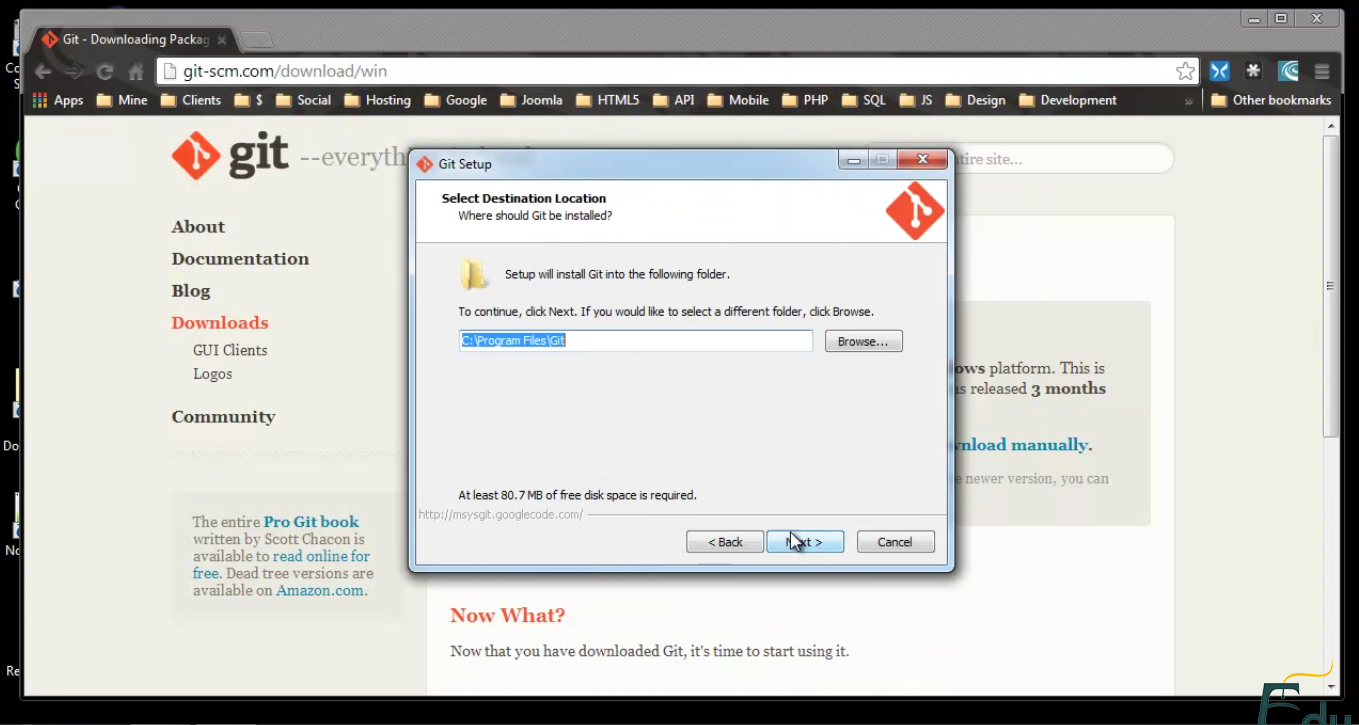Open the Documentation menu link
This screenshot has height=725, width=1359.
[x=240, y=259]
